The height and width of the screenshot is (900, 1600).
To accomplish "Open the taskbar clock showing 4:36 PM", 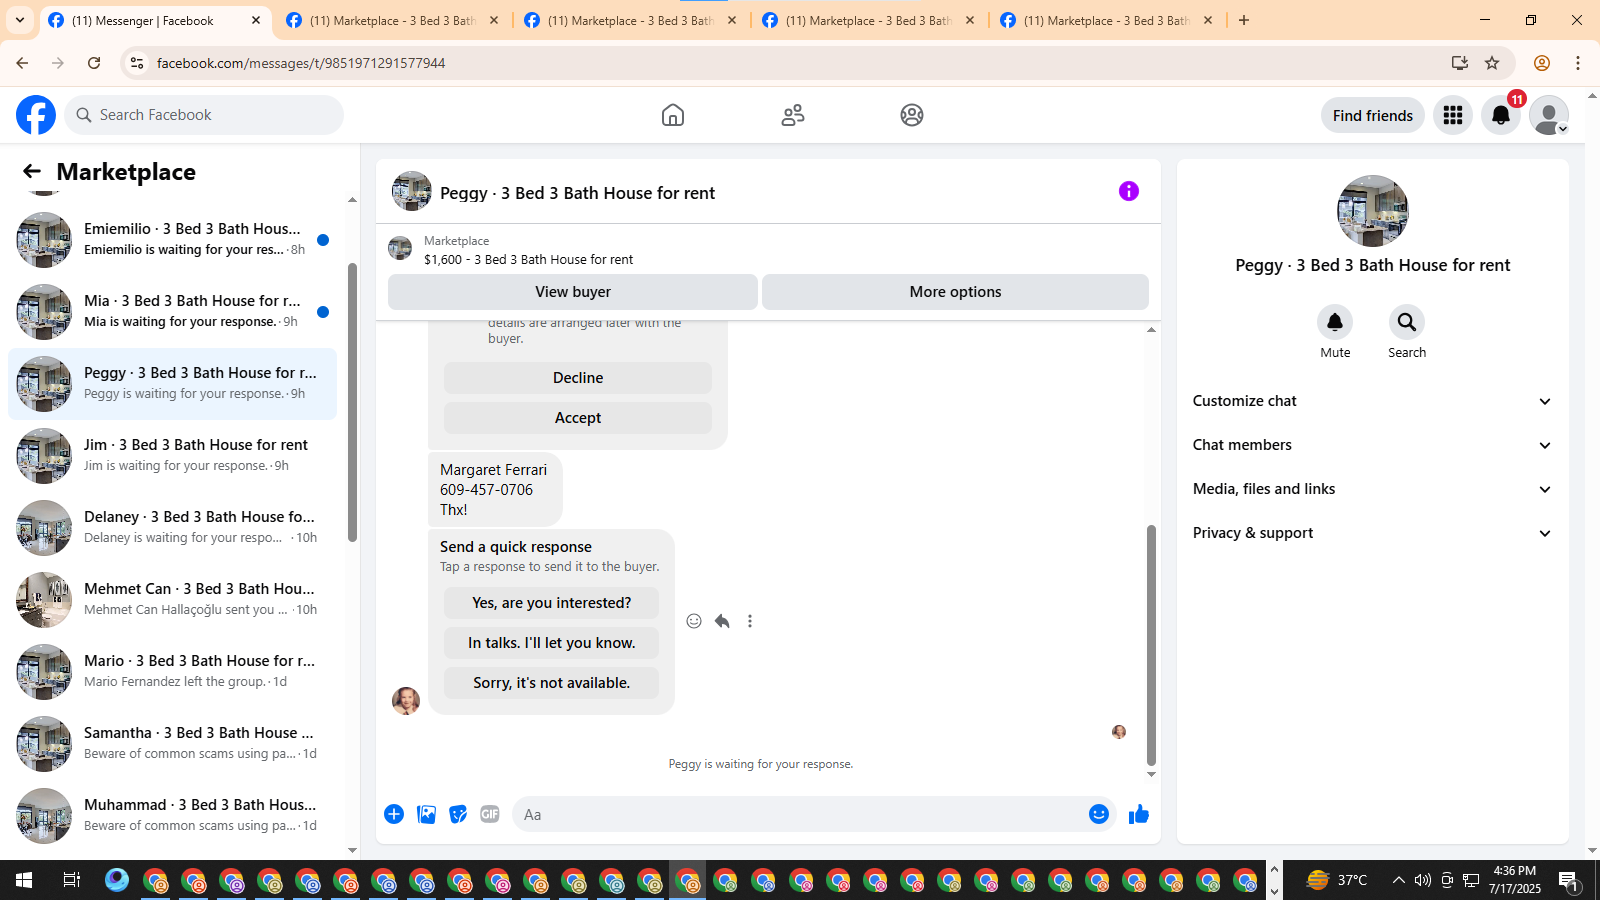I will coord(1514,880).
